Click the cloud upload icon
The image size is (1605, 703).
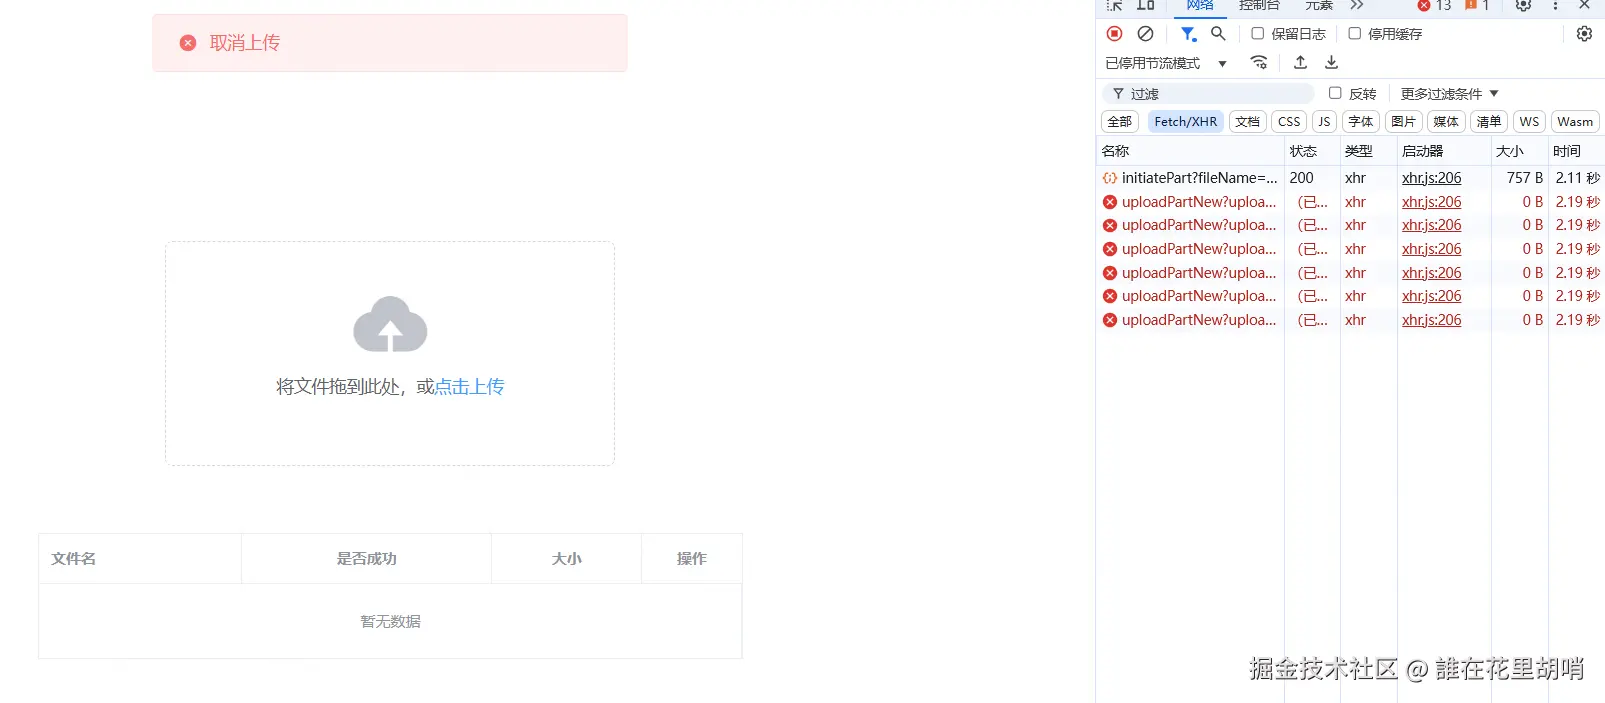pos(390,324)
